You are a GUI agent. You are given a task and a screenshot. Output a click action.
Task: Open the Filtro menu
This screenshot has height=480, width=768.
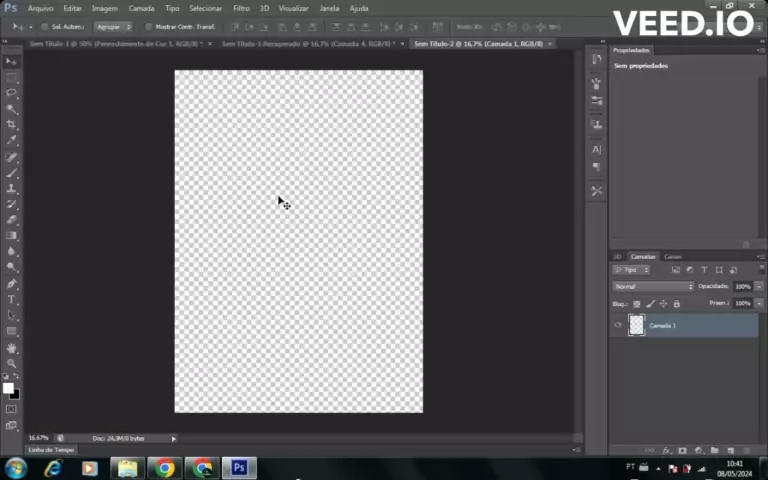[x=241, y=8]
